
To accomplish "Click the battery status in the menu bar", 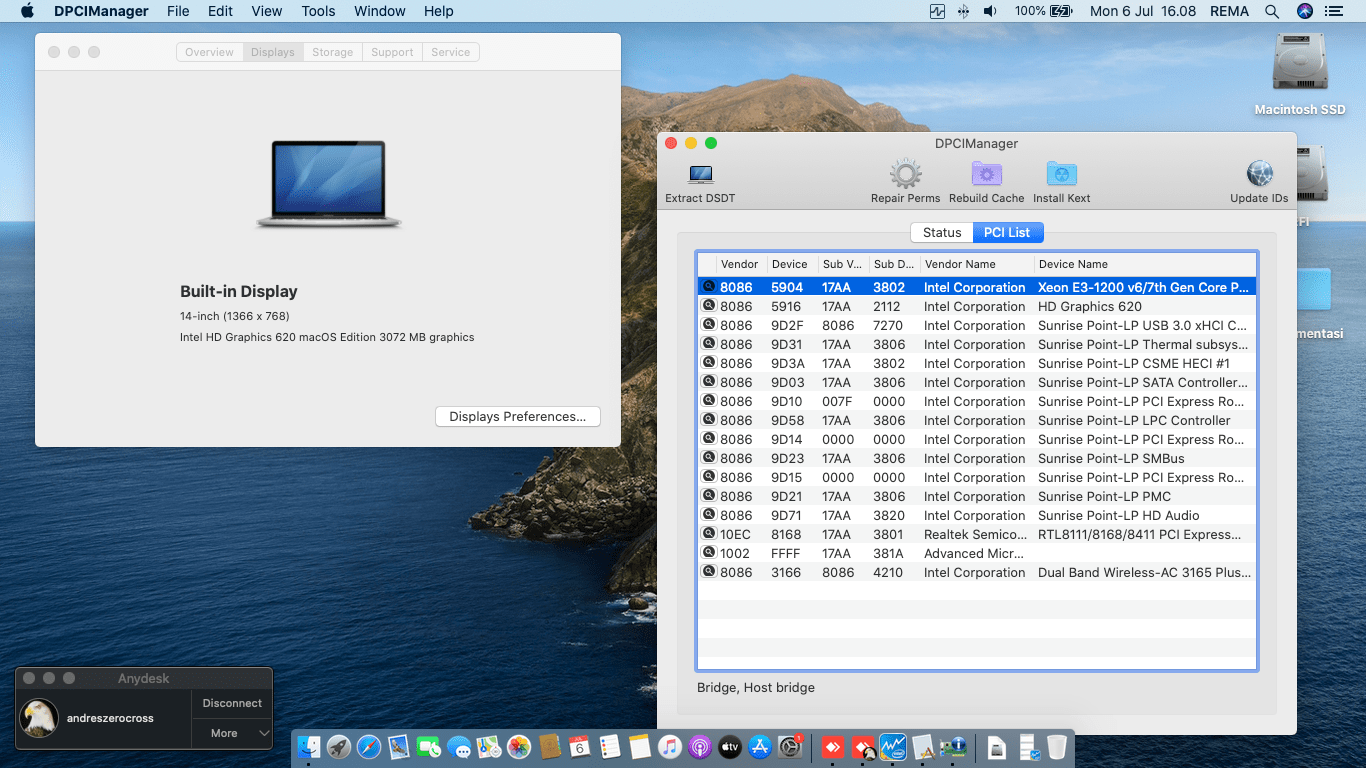I will pyautogui.click(x=1043, y=11).
